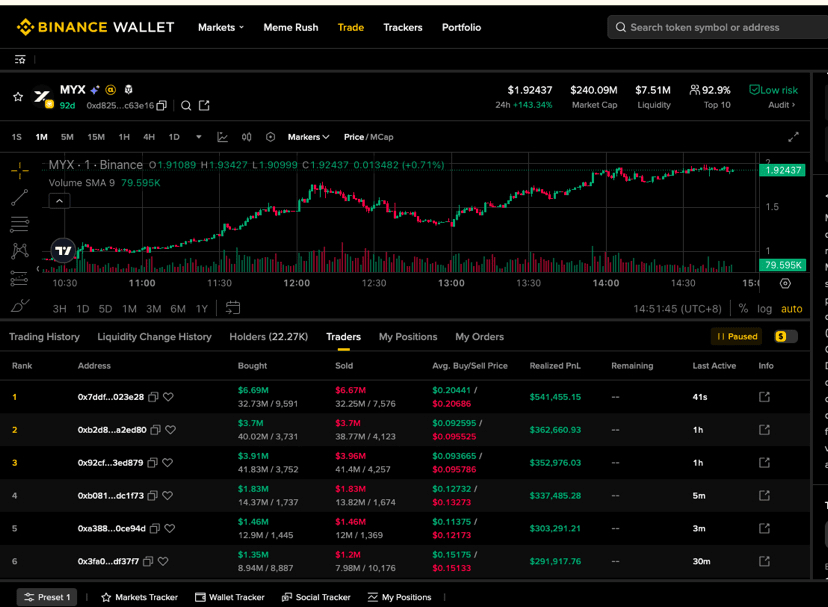Click the Binance Wallet logo

pos(95,27)
